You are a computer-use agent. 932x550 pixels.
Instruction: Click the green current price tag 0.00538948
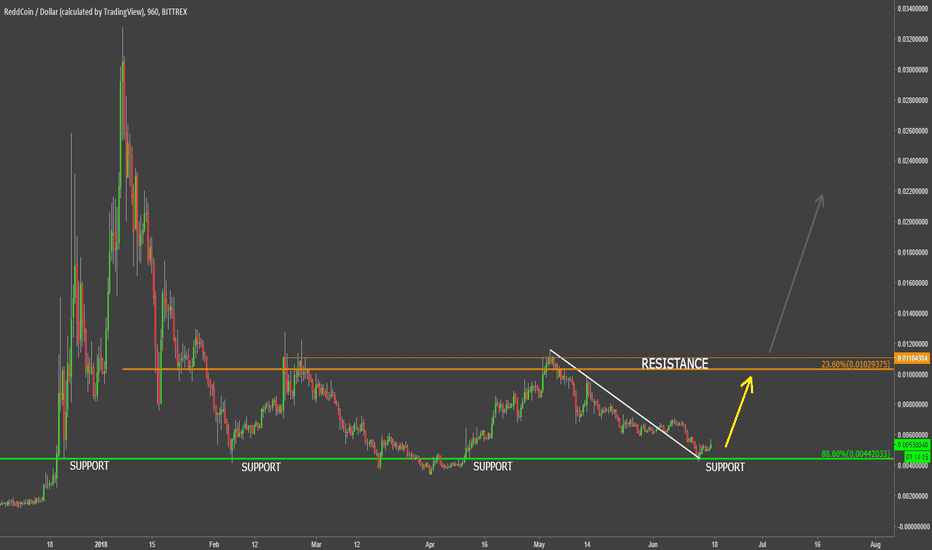(912, 445)
